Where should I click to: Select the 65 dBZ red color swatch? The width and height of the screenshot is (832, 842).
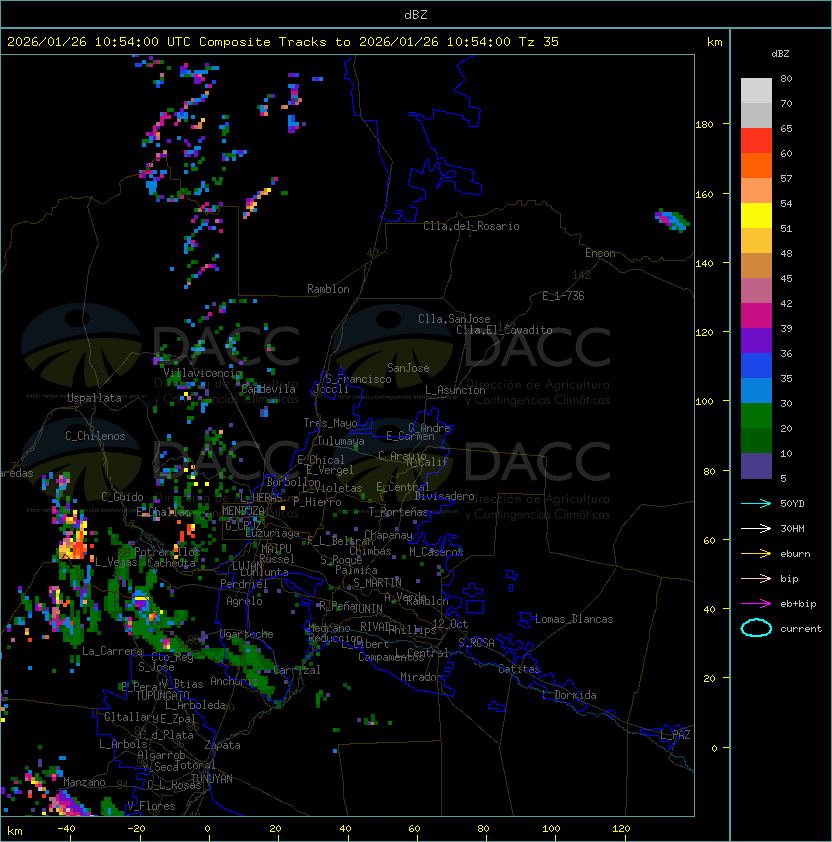(756, 141)
